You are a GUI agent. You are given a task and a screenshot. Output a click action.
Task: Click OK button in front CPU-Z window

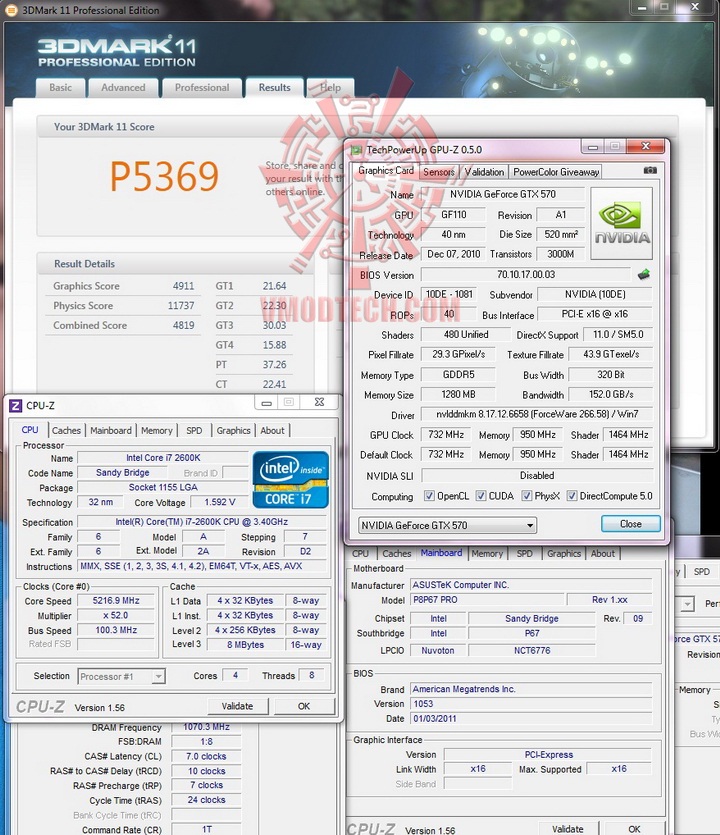tap(304, 706)
